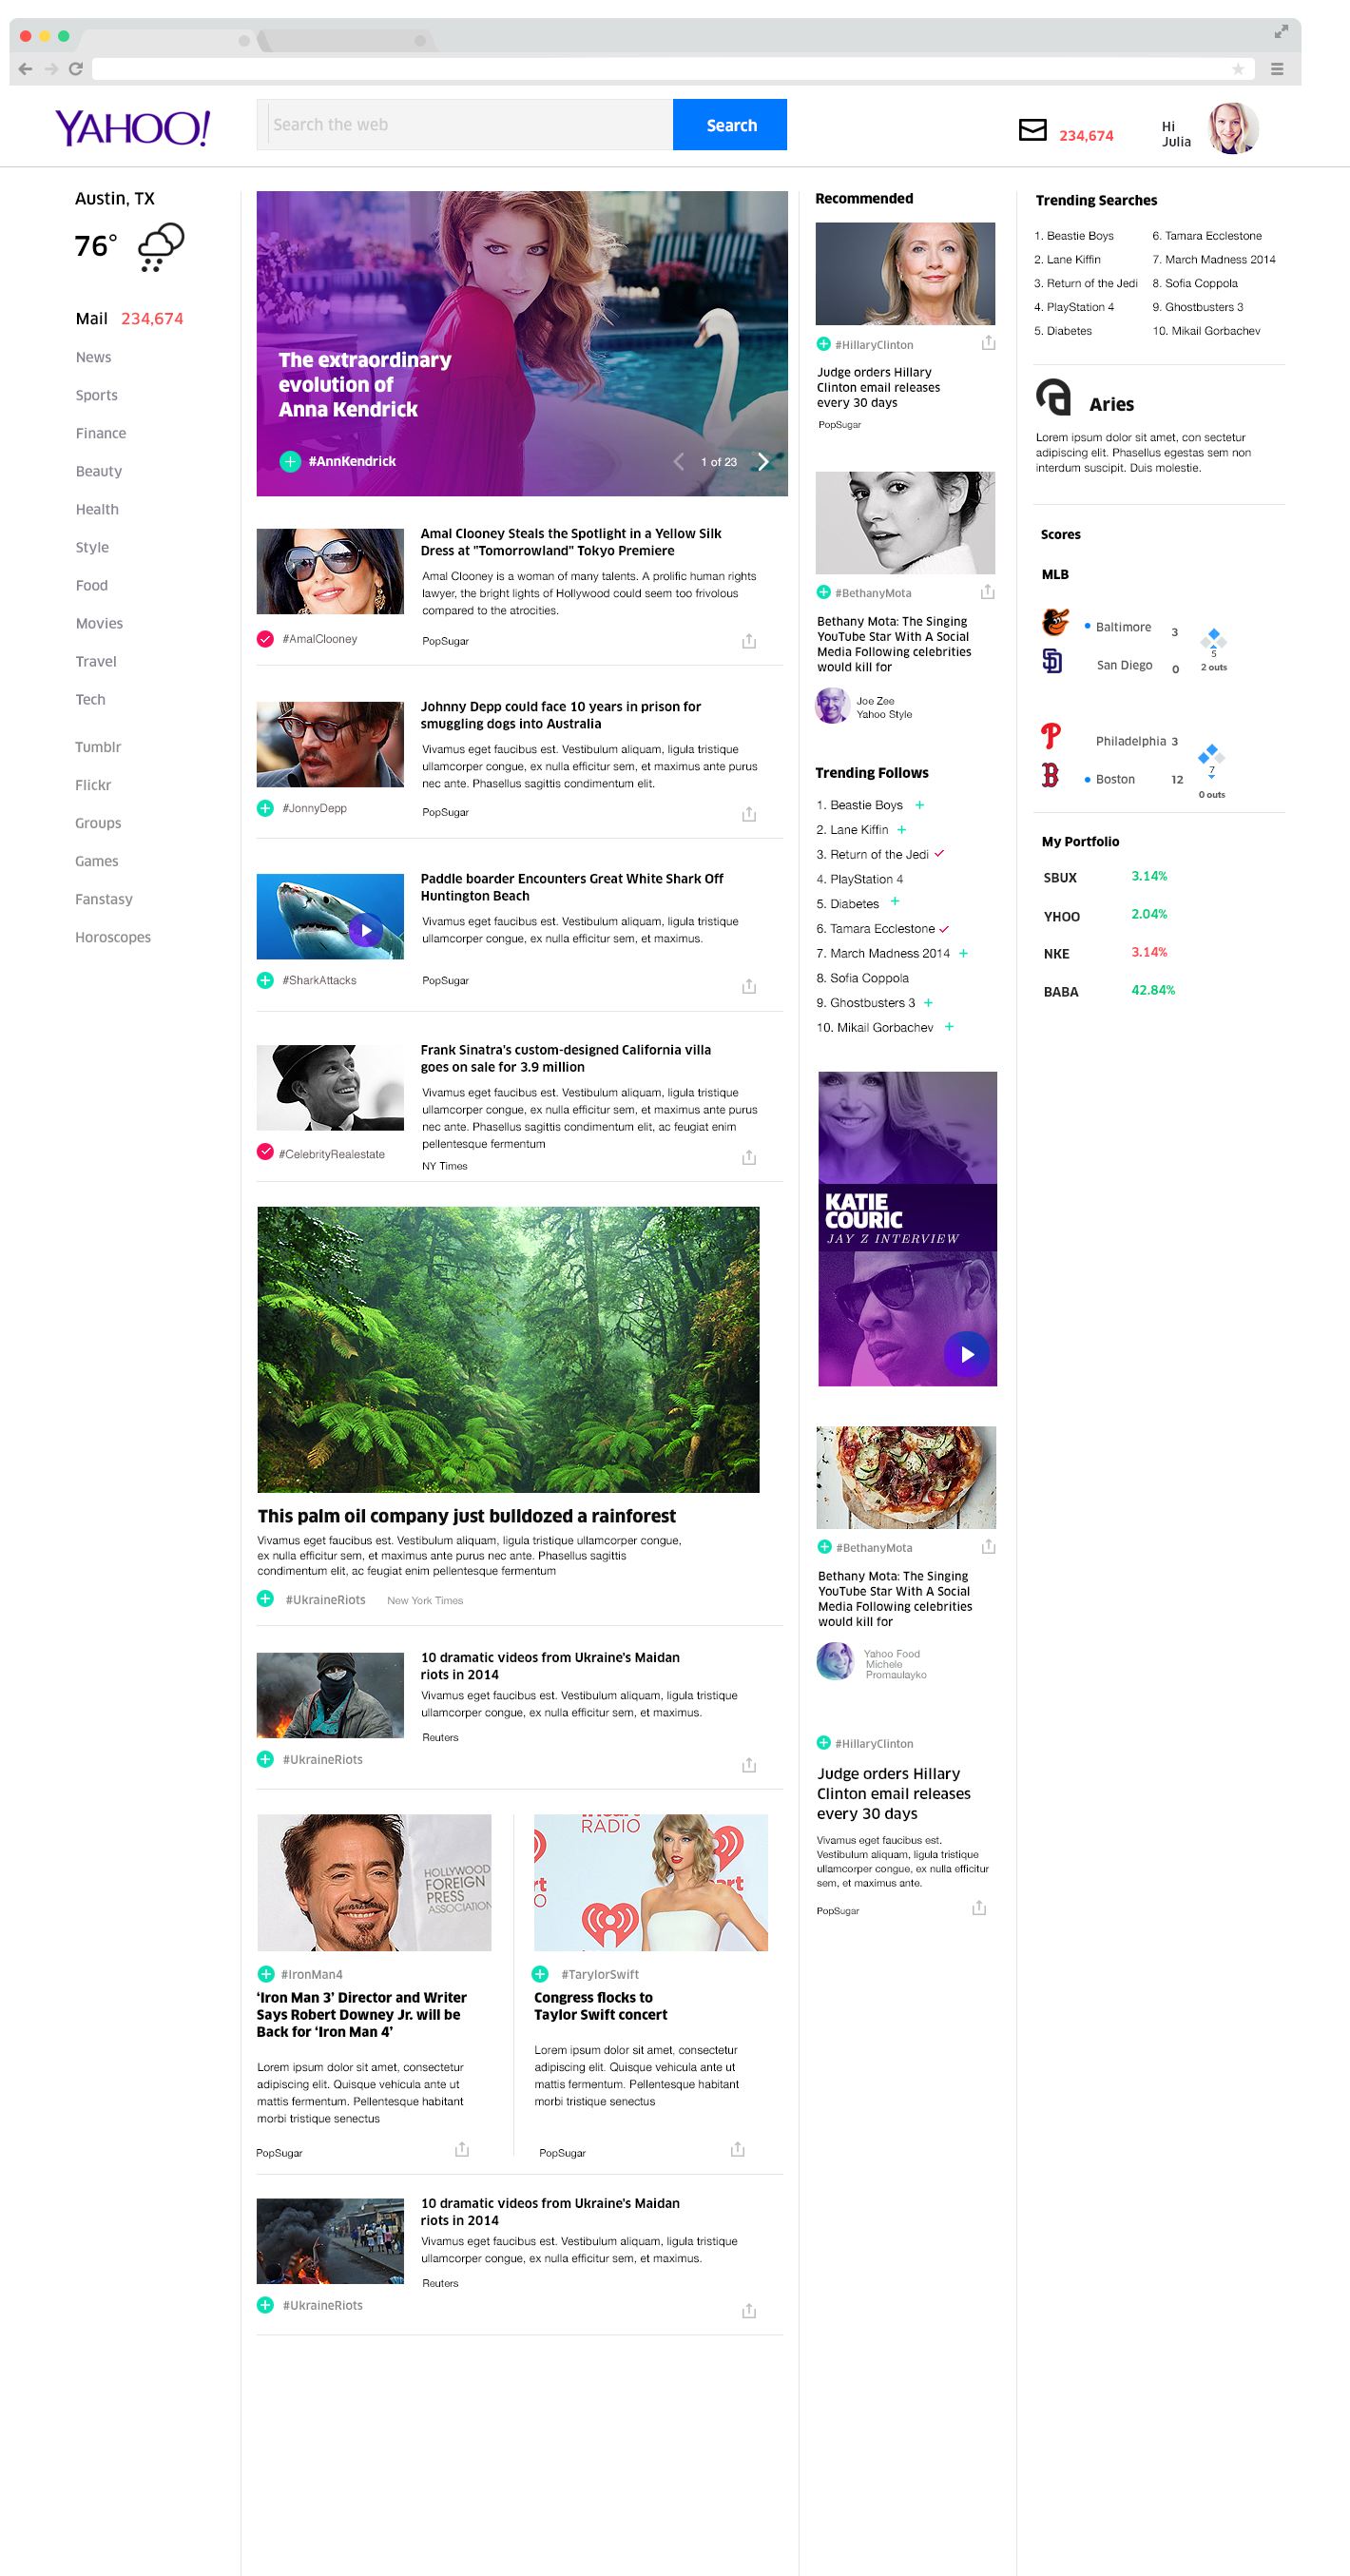Follow the #SharkAttacks tag
The height and width of the screenshot is (2576, 1350).
click(265, 980)
